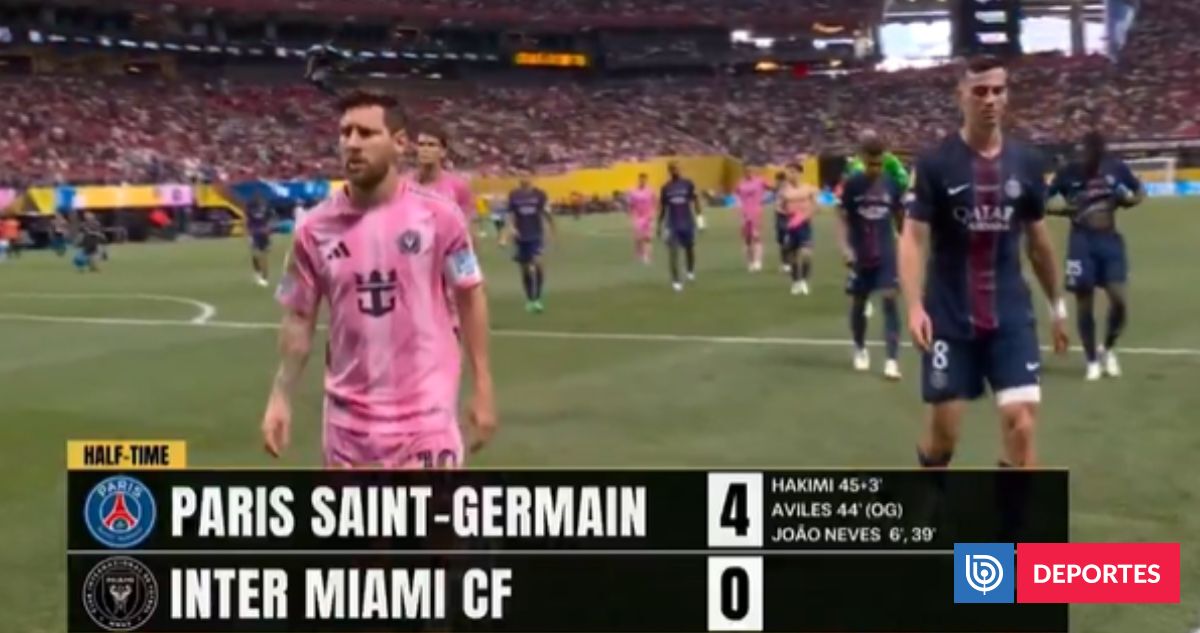
Task: Click the Nike swoosh on navy jersey
Action: tap(958, 189)
